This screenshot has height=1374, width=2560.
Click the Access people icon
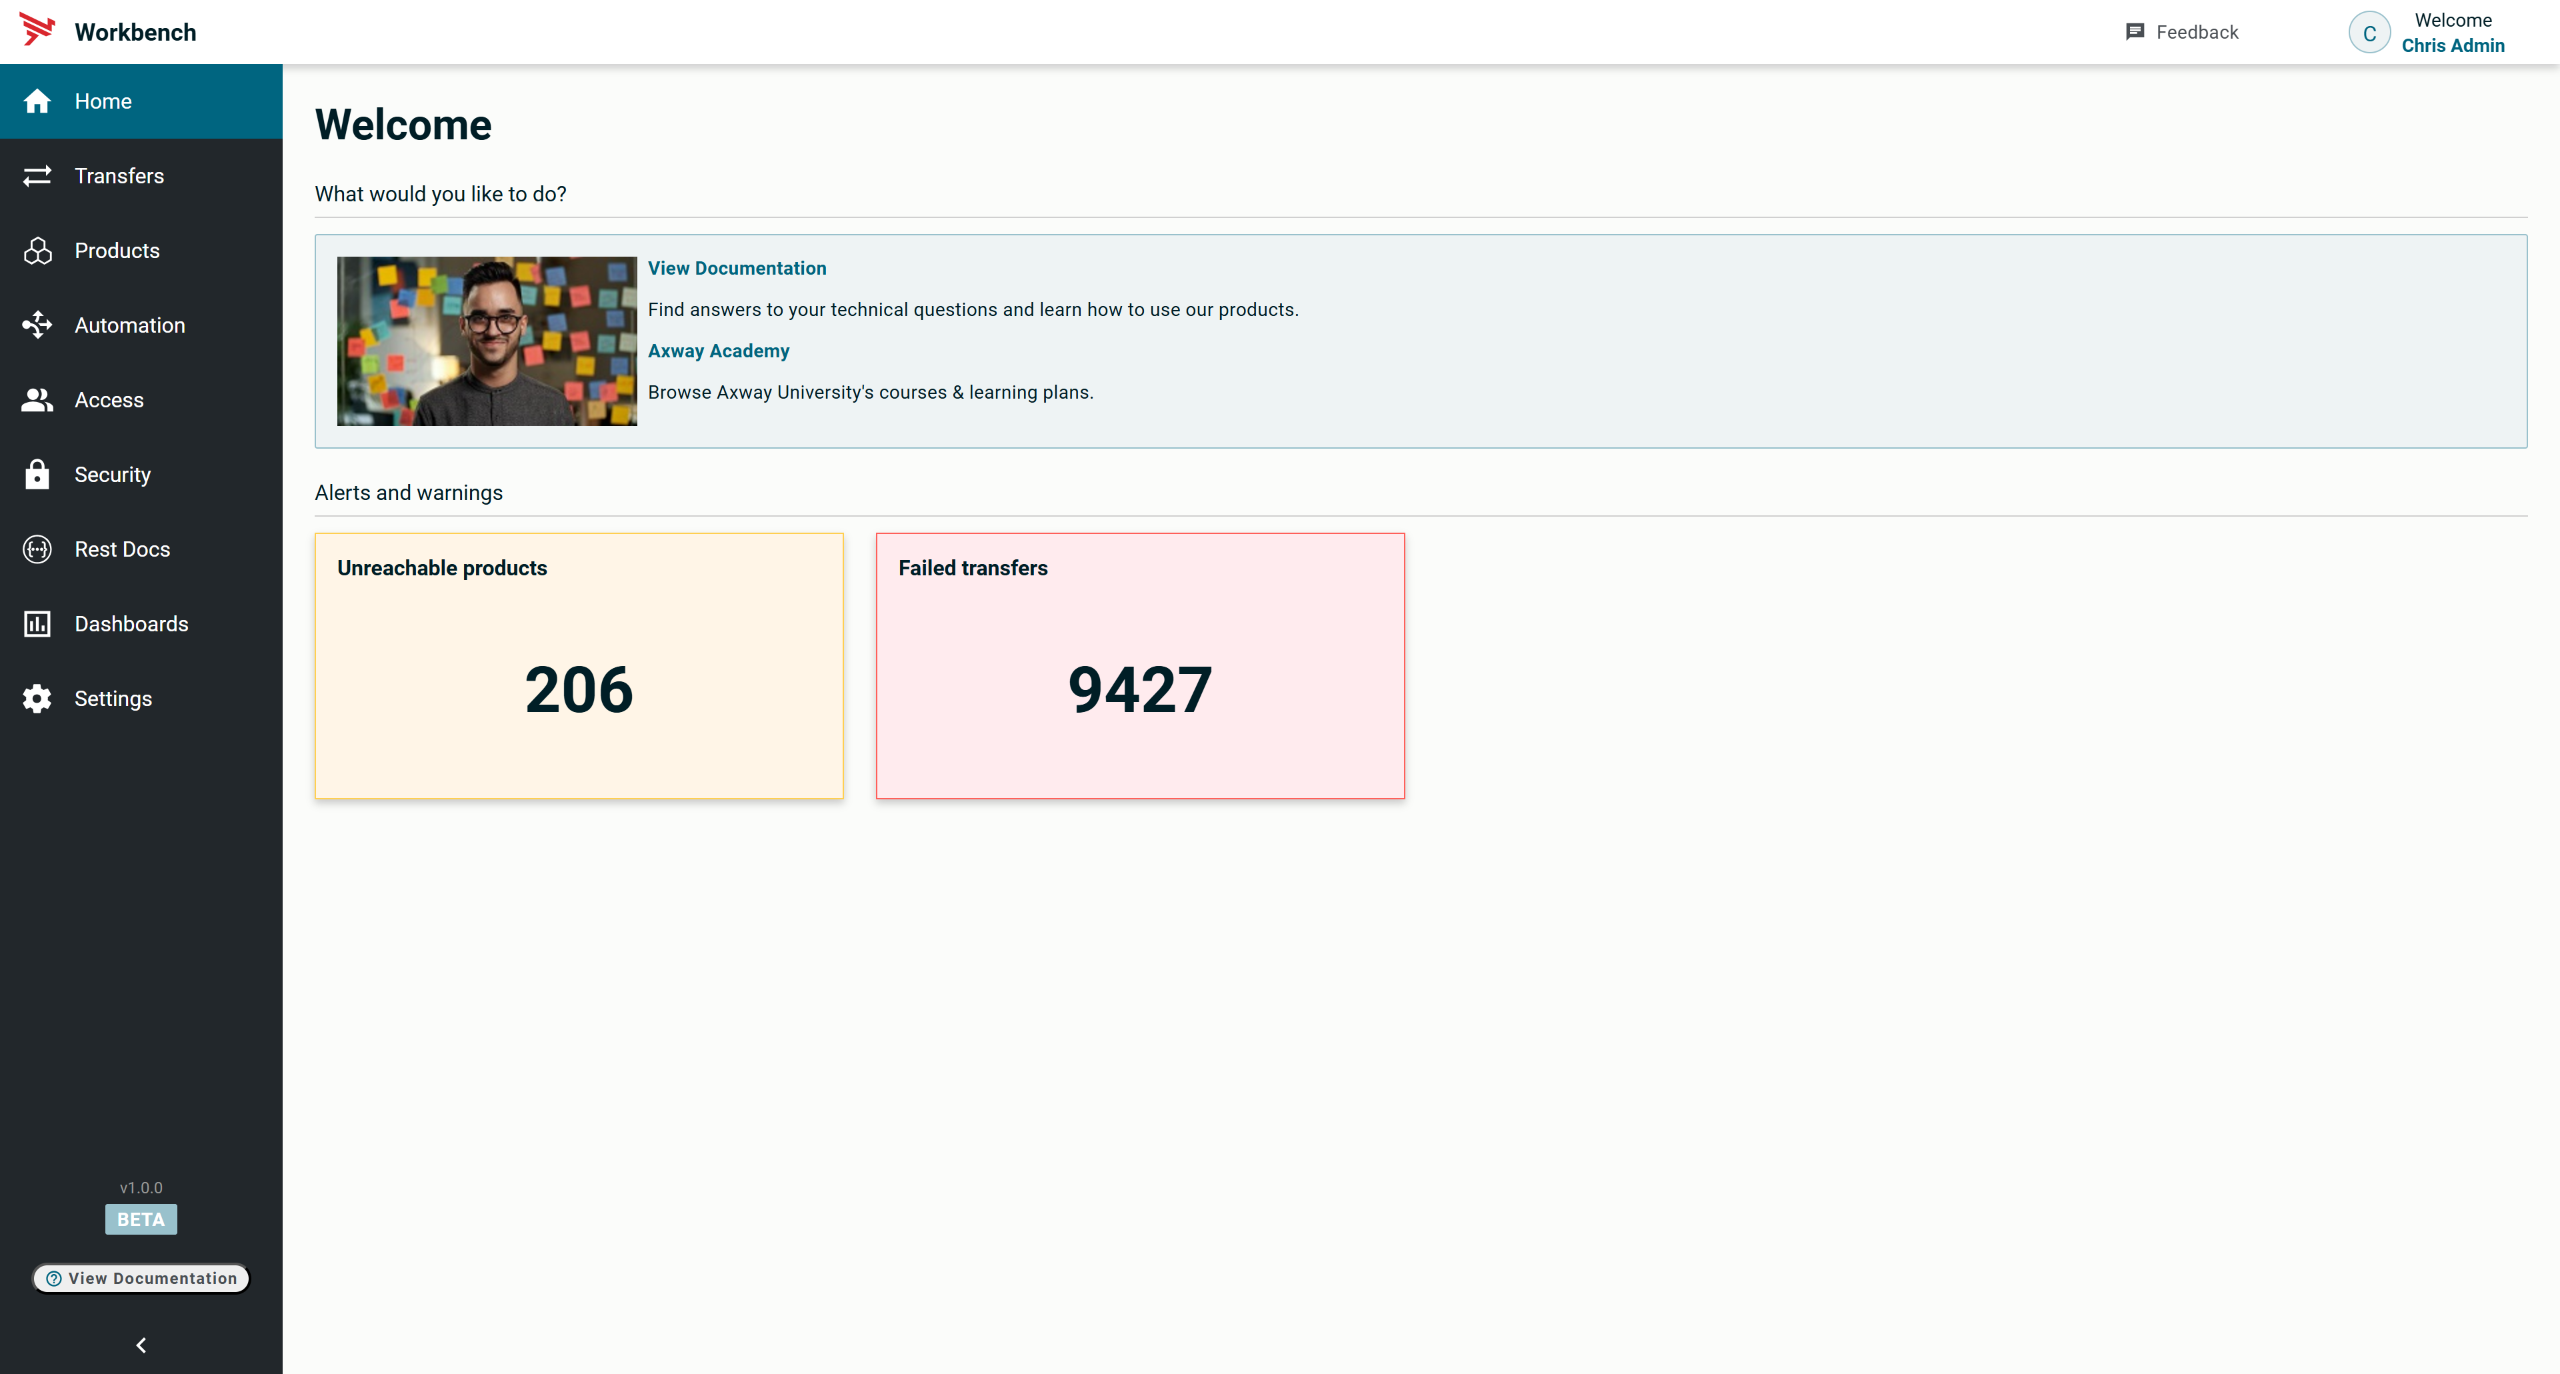point(37,400)
